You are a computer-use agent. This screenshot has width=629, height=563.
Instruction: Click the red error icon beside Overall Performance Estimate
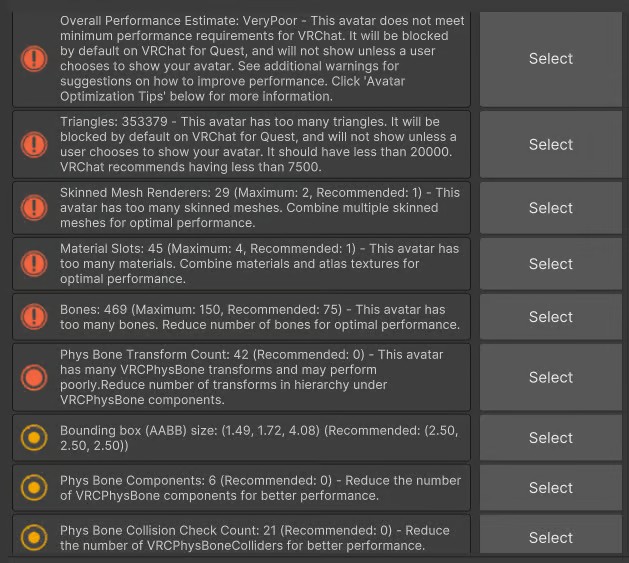coord(34,59)
